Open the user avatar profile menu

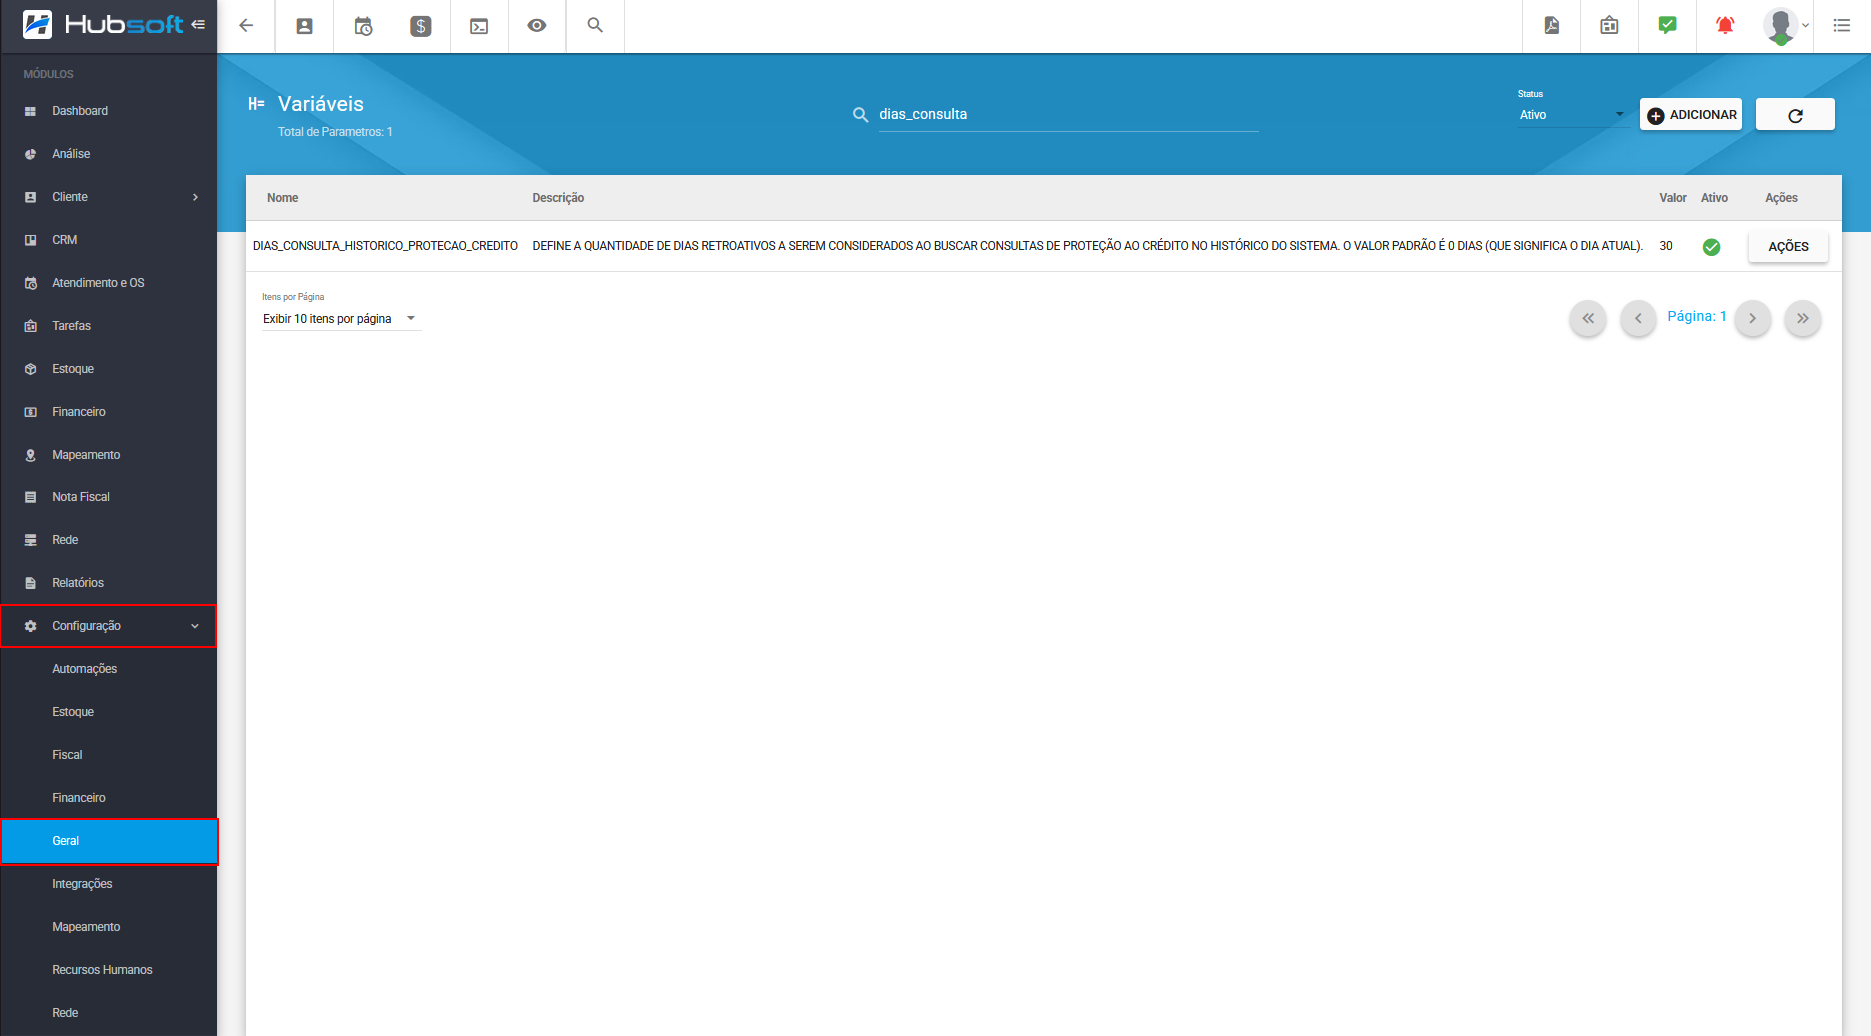1785,26
